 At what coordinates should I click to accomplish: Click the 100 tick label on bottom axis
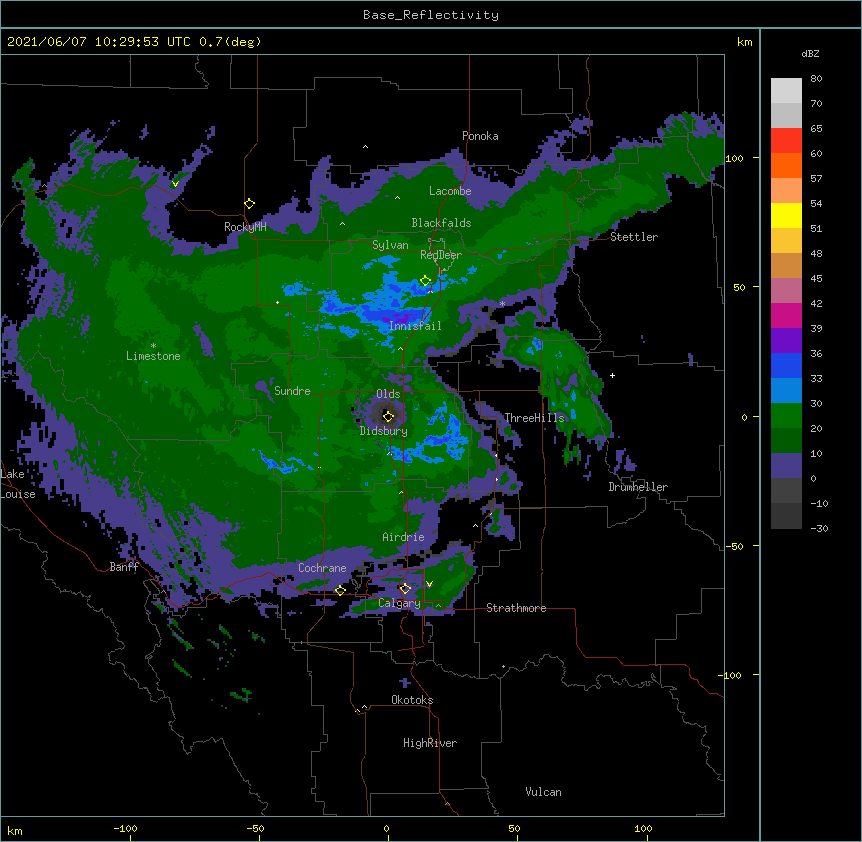(x=643, y=828)
